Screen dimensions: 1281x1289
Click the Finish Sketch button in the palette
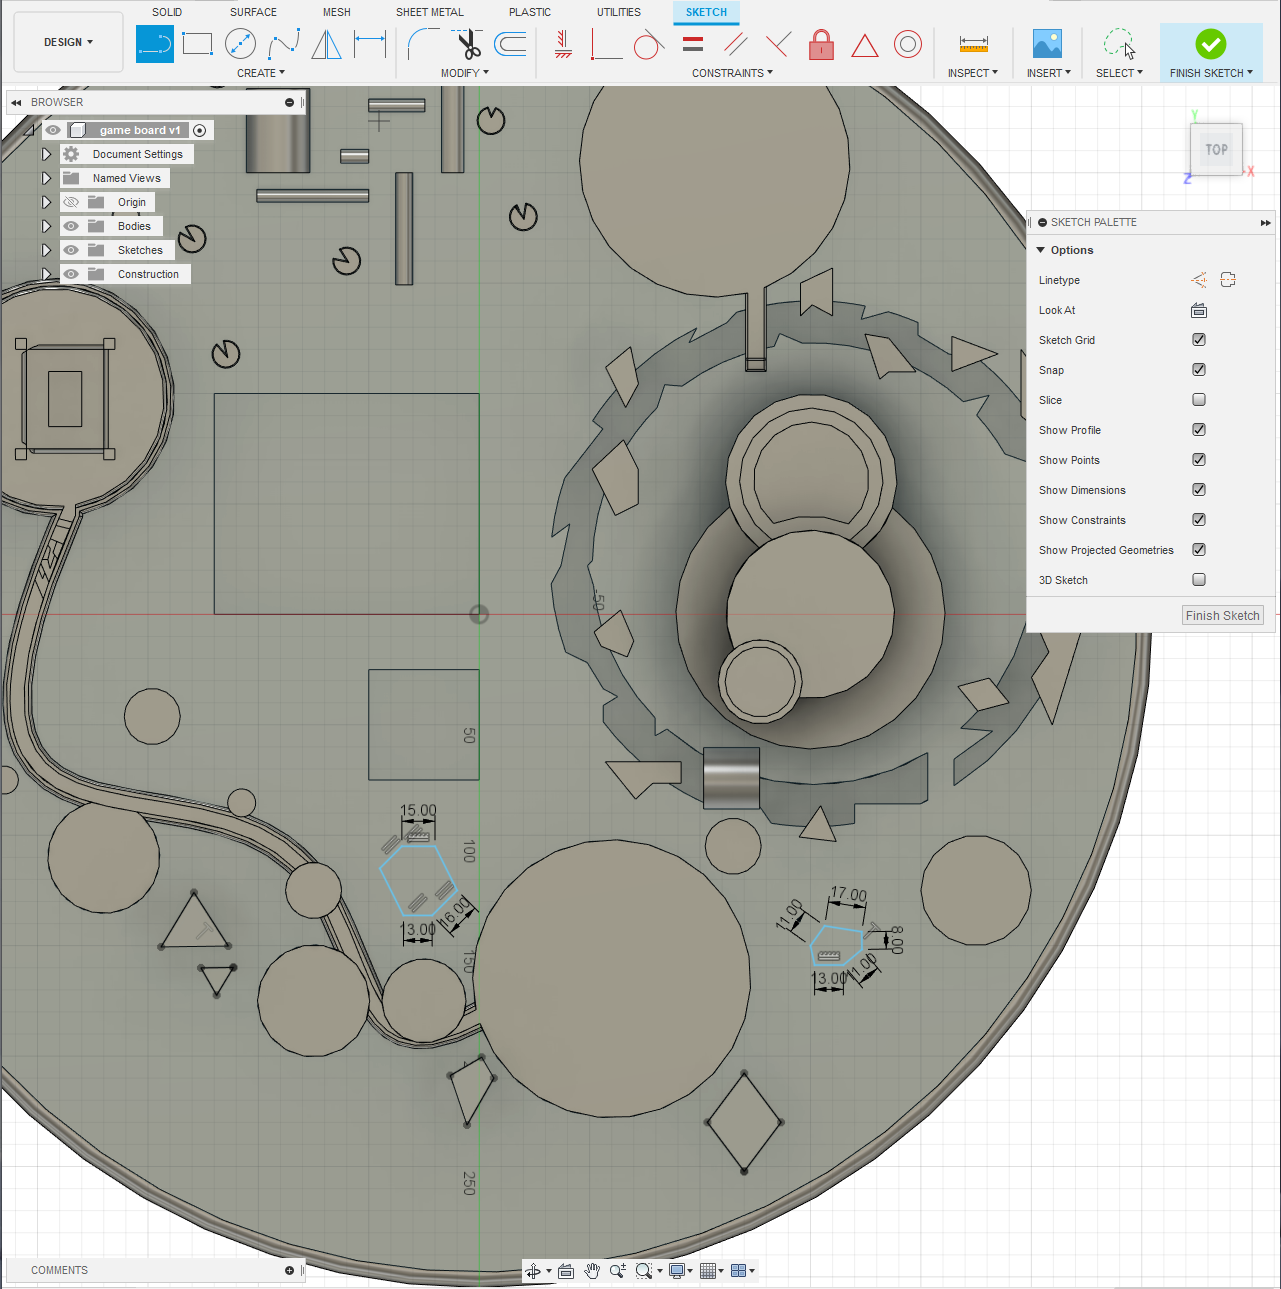pos(1222,614)
